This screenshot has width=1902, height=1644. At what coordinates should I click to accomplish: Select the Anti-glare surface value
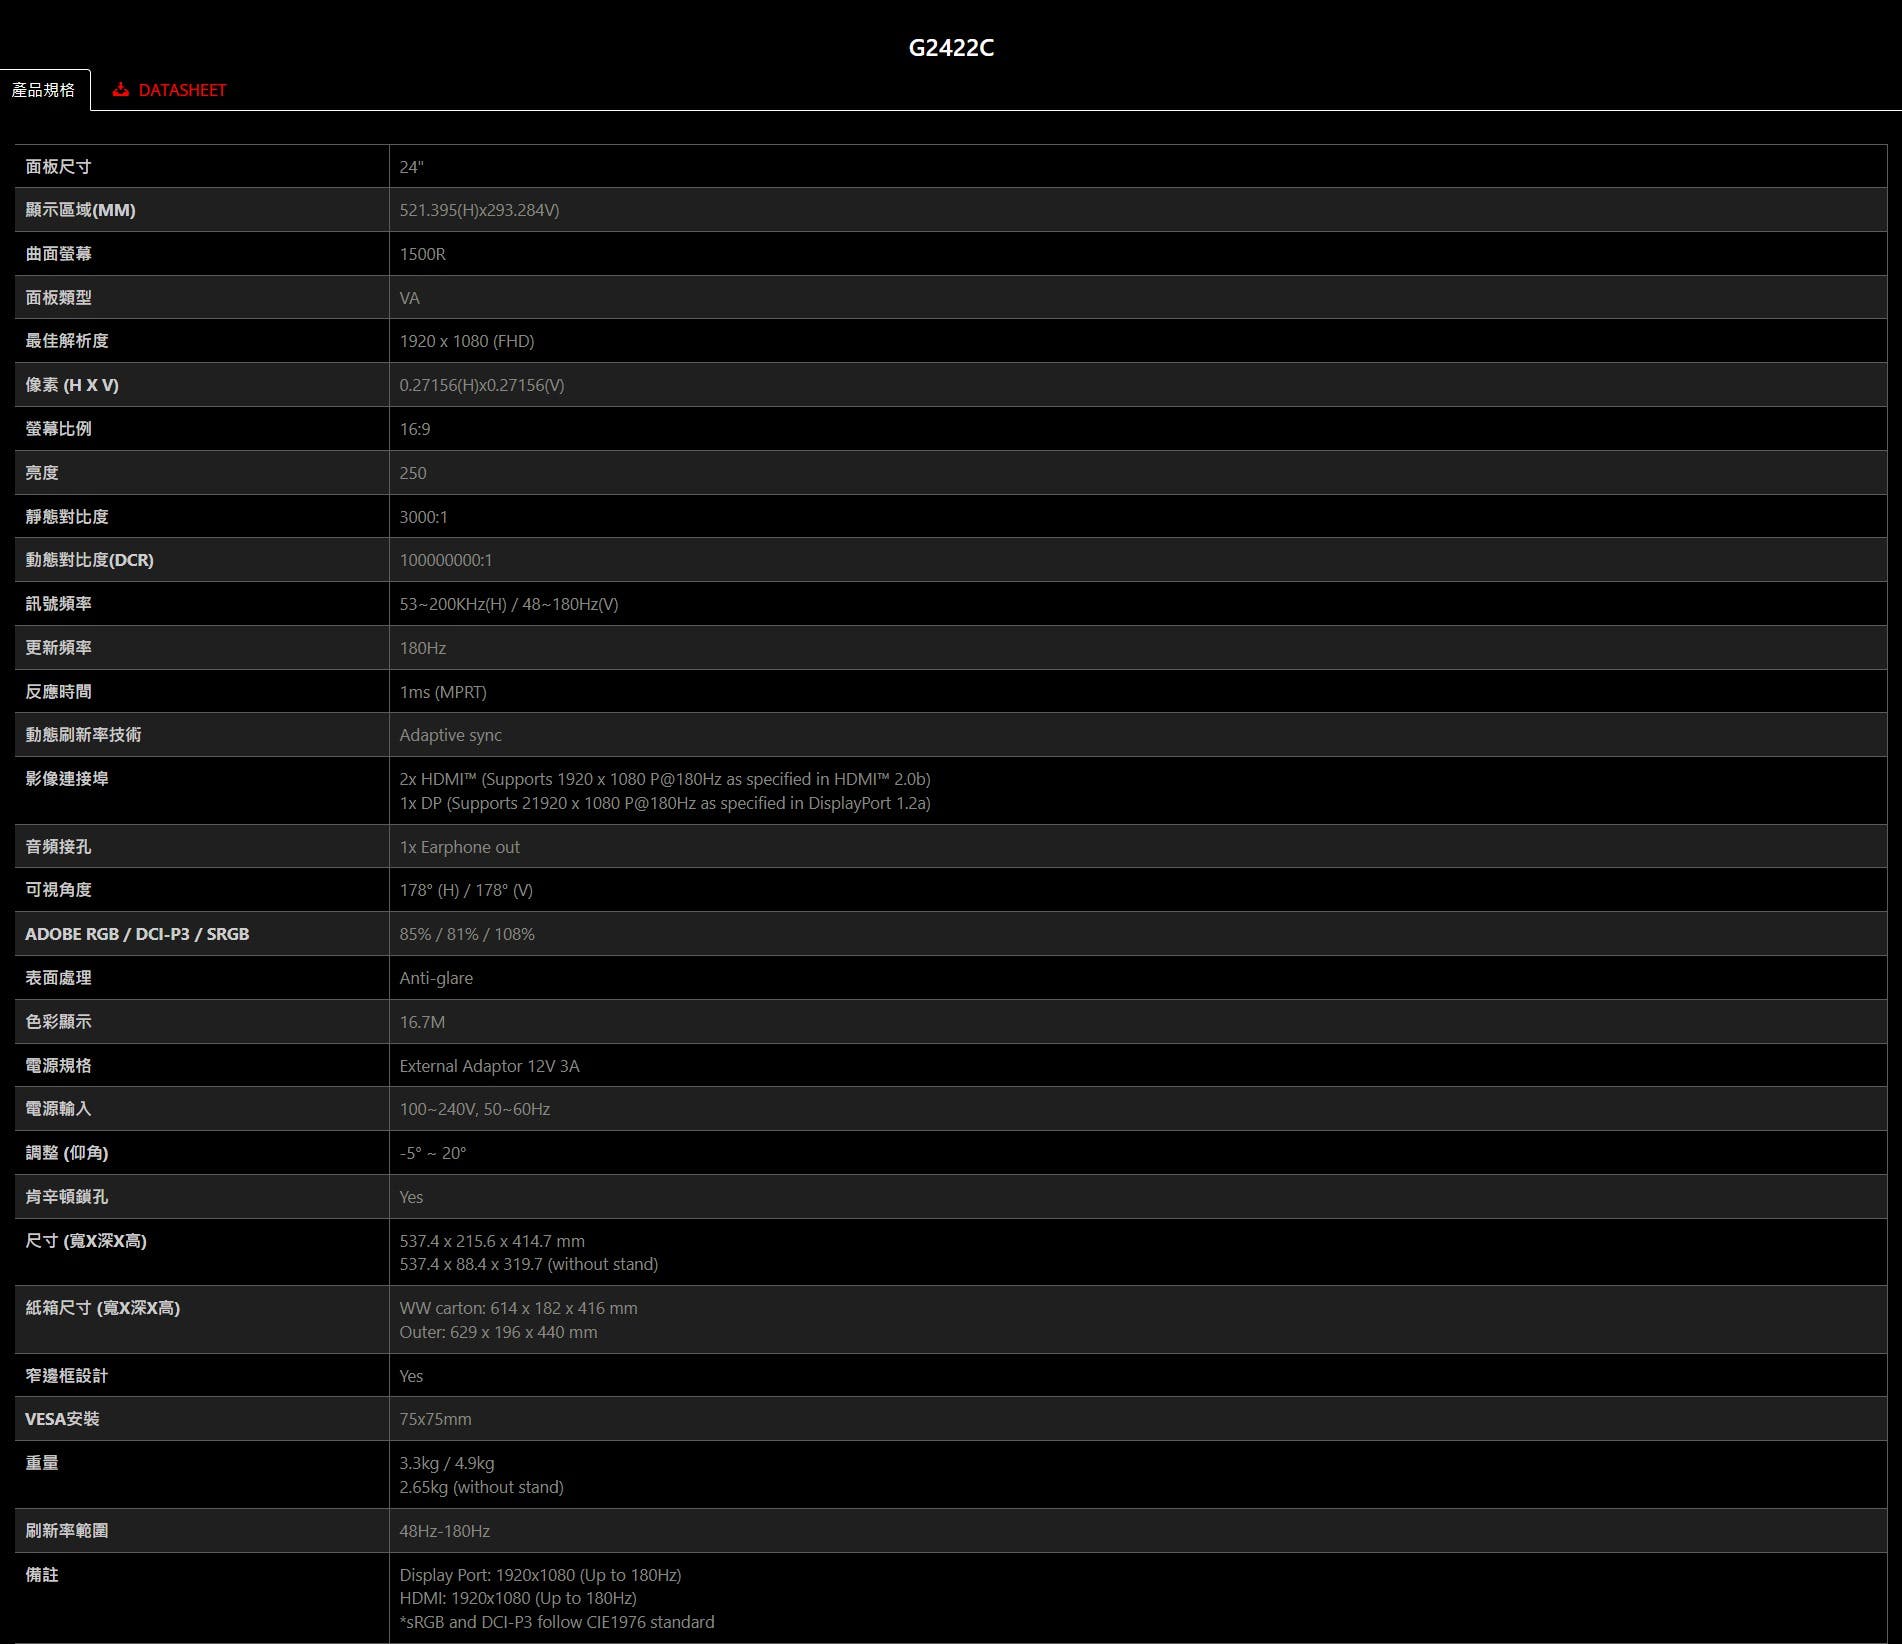click(436, 978)
